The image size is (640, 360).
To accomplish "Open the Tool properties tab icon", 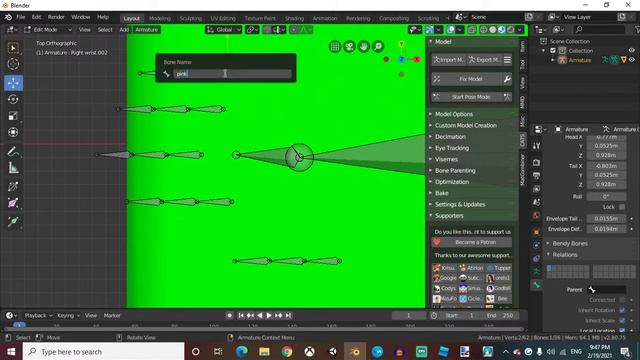I will pos(537,146).
